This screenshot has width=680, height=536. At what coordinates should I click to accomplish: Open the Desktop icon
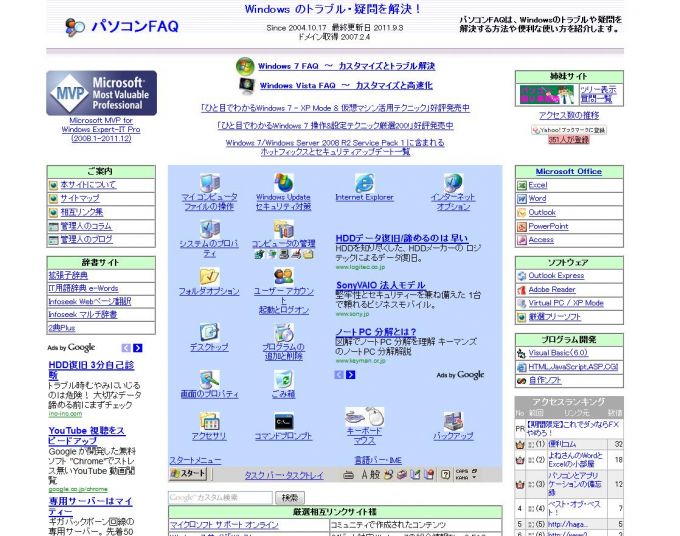tap(209, 333)
